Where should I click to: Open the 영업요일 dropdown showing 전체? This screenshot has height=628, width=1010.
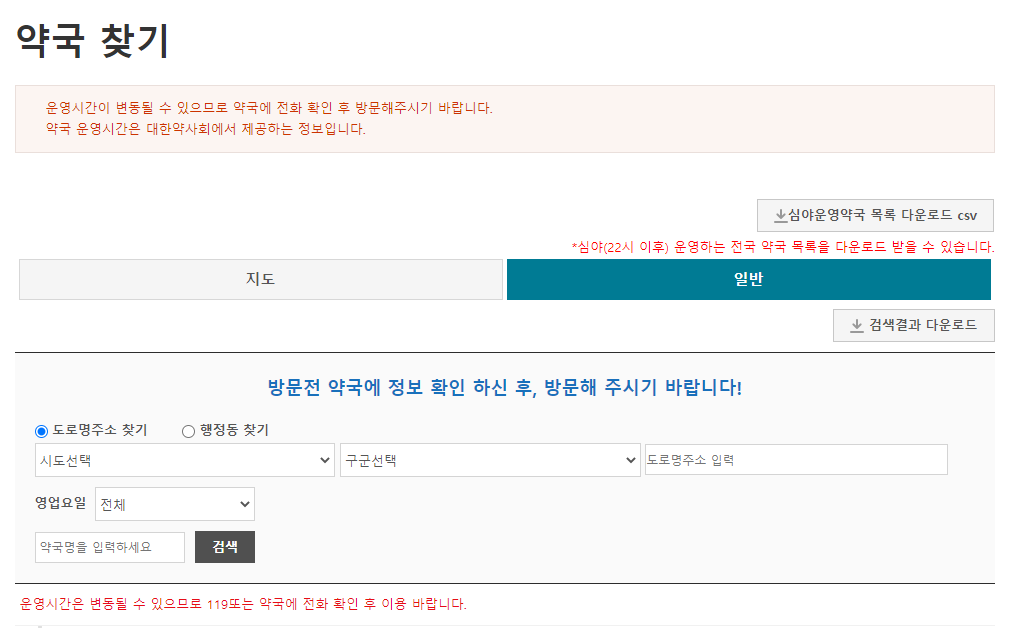pos(174,503)
